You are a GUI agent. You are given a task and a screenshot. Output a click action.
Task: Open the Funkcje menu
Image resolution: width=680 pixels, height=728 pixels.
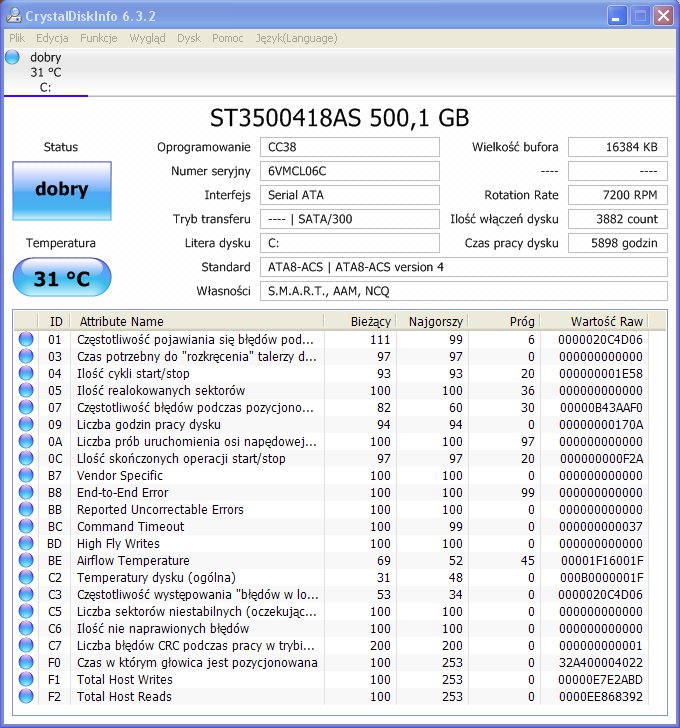click(x=98, y=38)
